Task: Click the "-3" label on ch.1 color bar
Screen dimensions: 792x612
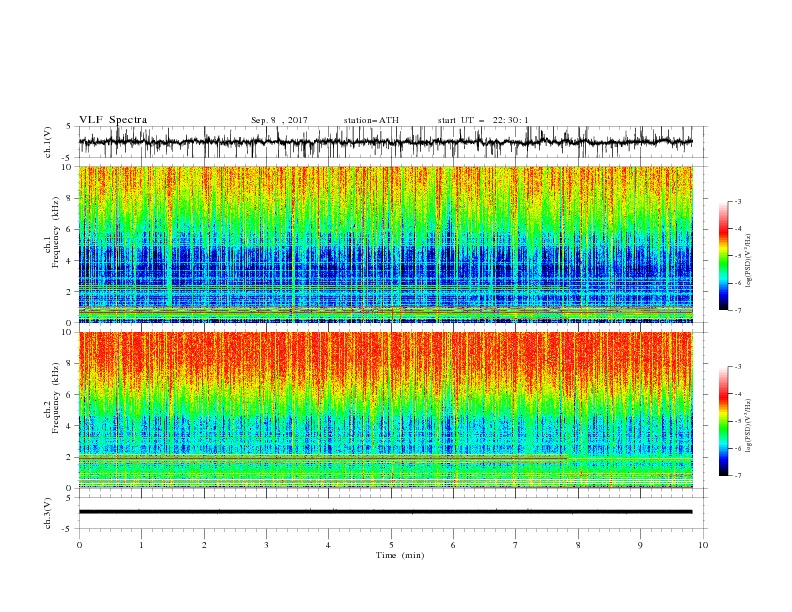Action: coord(738,201)
